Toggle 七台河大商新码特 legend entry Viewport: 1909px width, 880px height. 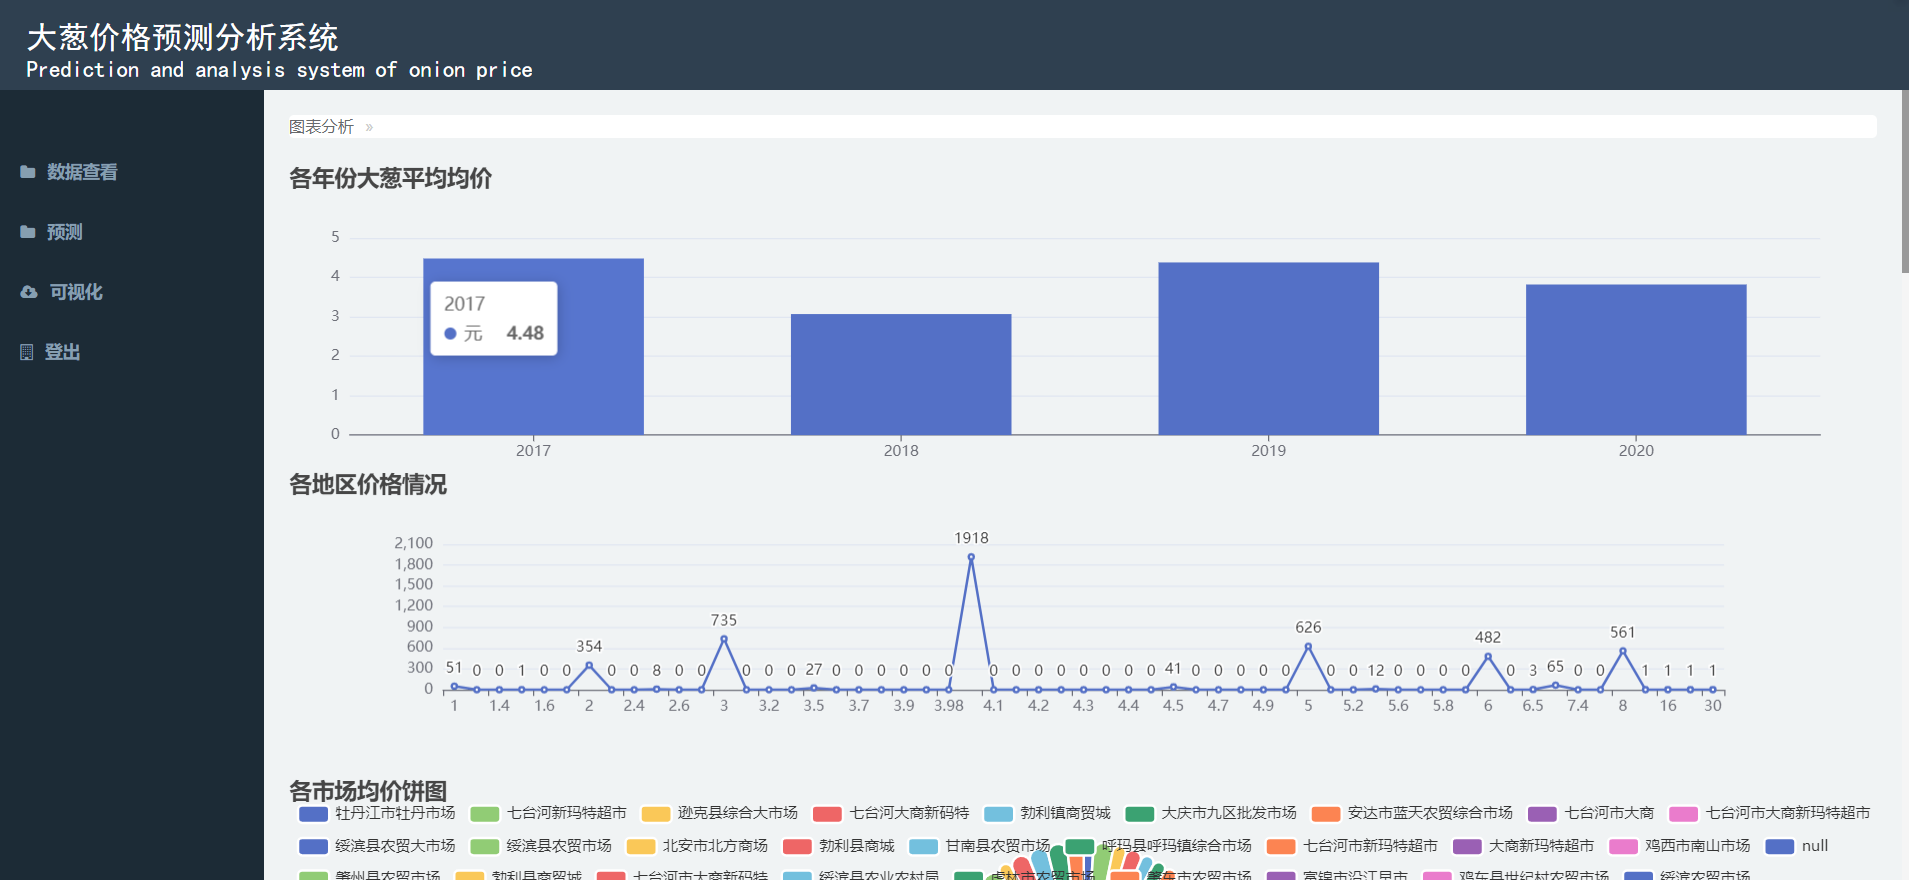pyautogui.click(x=891, y=813)
